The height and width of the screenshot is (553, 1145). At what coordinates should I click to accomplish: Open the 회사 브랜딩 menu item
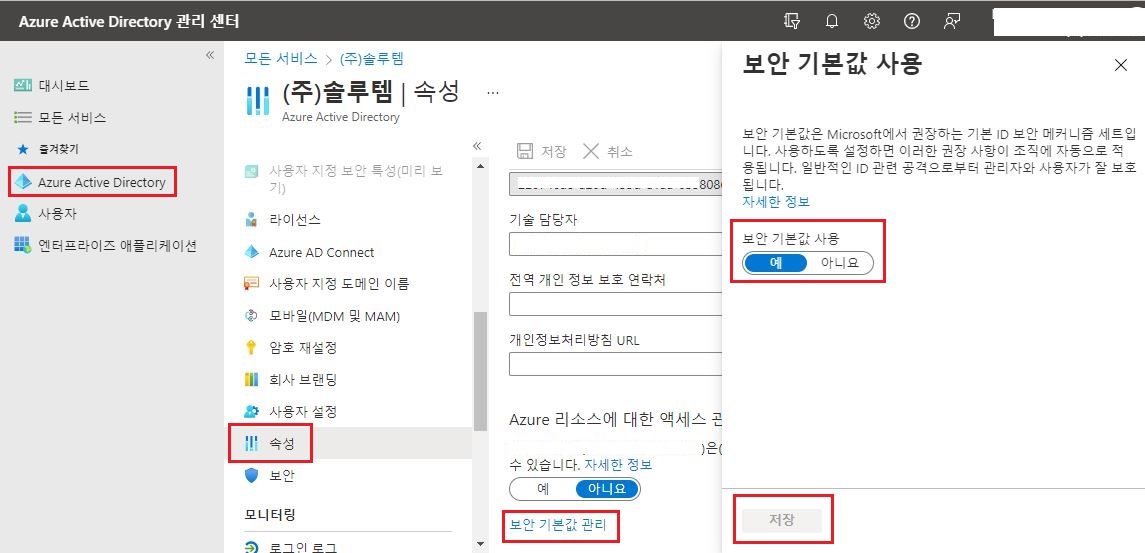click(303, 380)
